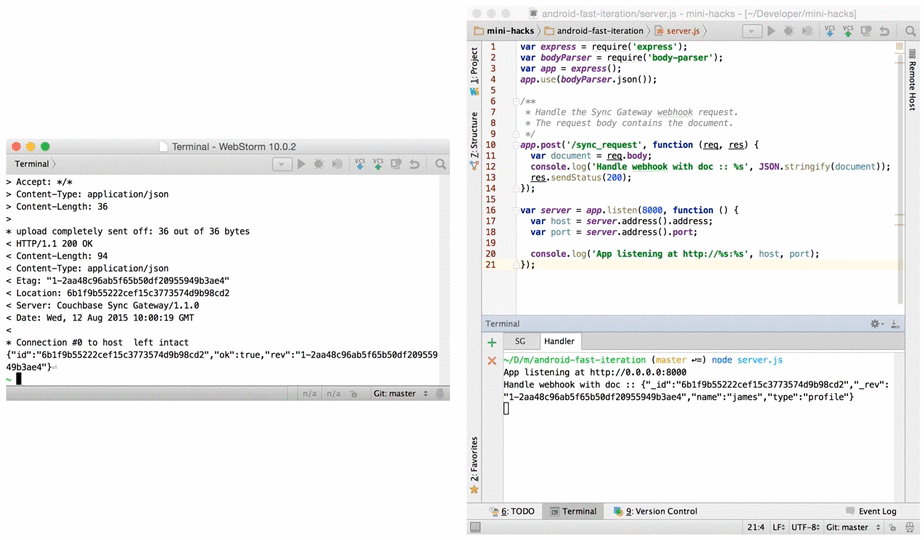Hide Terminal panel with download-arrow icon
Viewport: 924px width, 540px height.
[895, 324]
